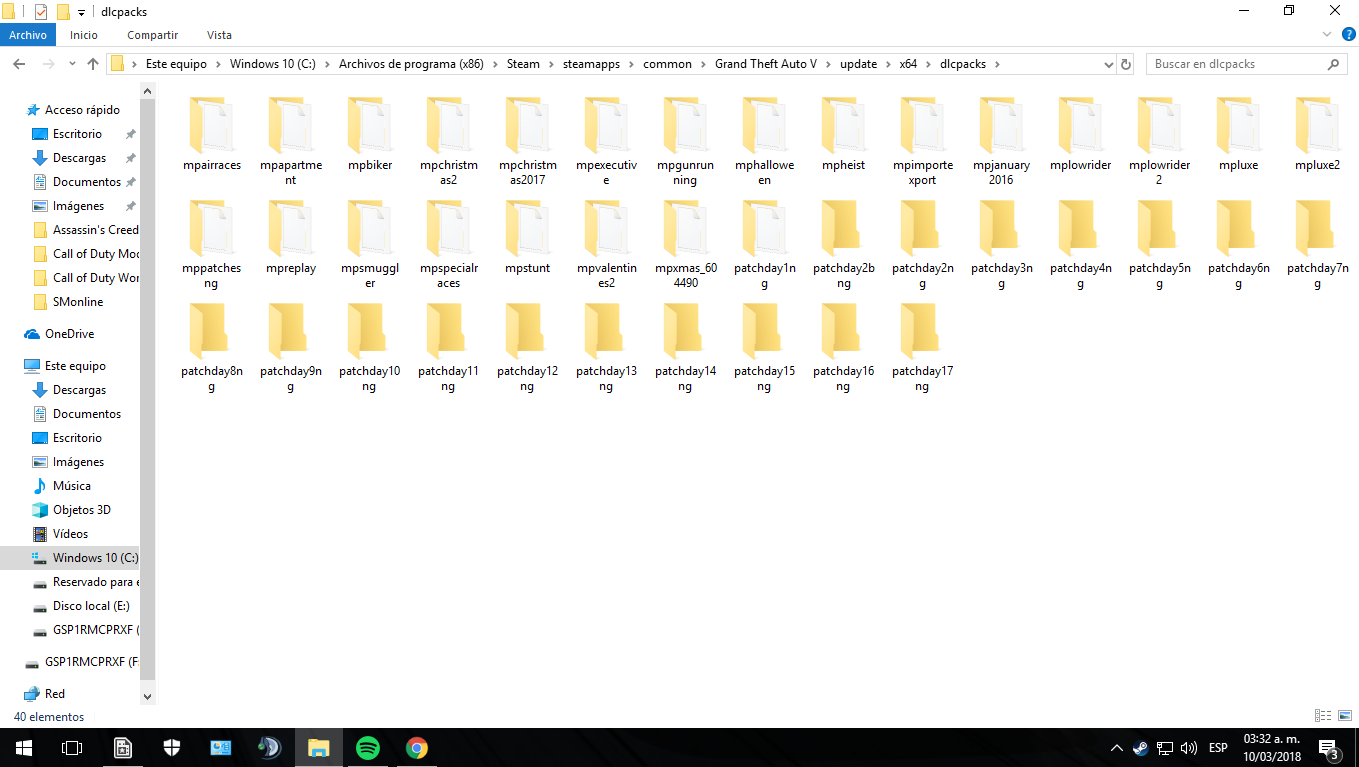
Task: Click the ESP language indicator
Action: pyautogui.click(x=1218, y=748)
